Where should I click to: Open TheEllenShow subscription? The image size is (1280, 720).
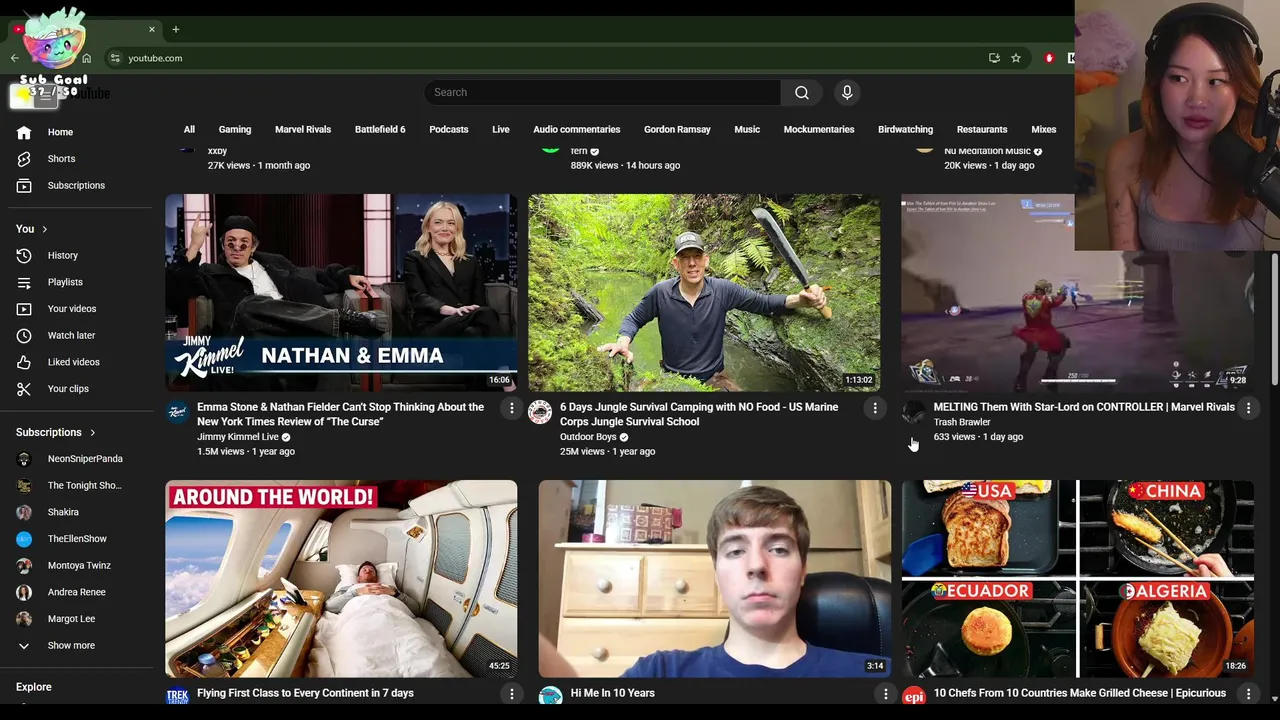(x=78, y=539)
